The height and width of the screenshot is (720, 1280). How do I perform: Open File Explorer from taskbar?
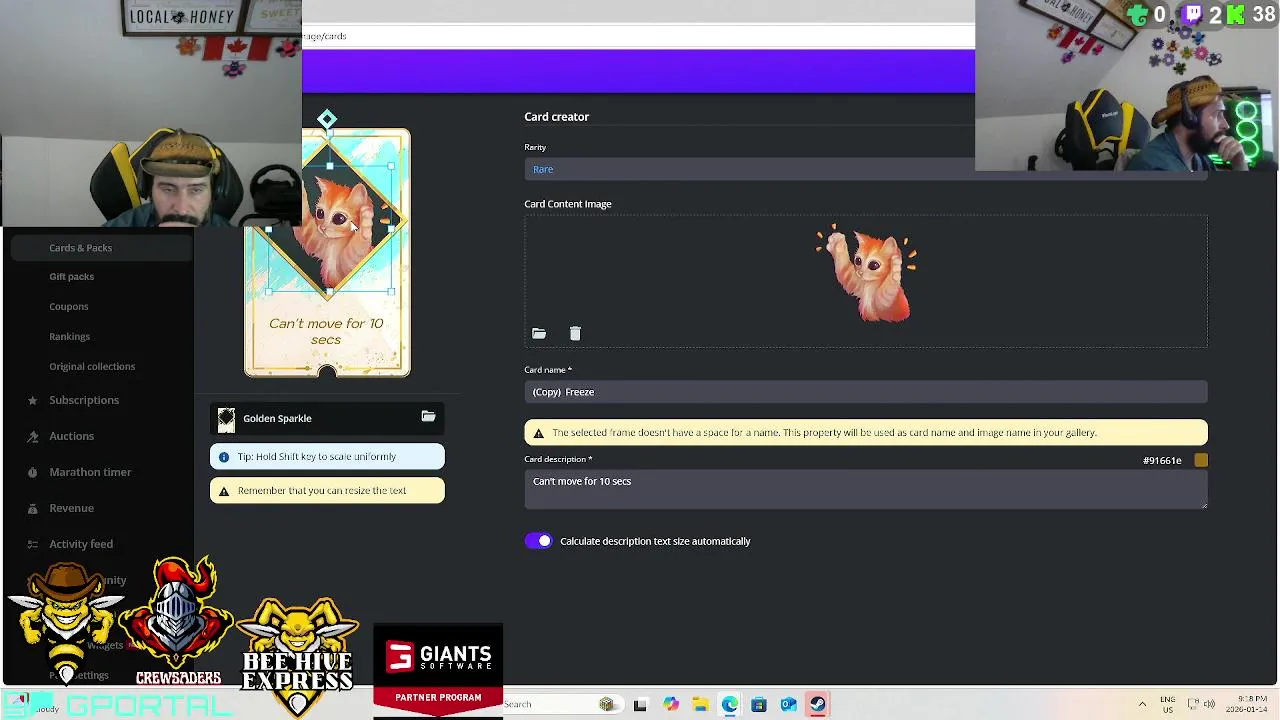(x=700, y=704)
